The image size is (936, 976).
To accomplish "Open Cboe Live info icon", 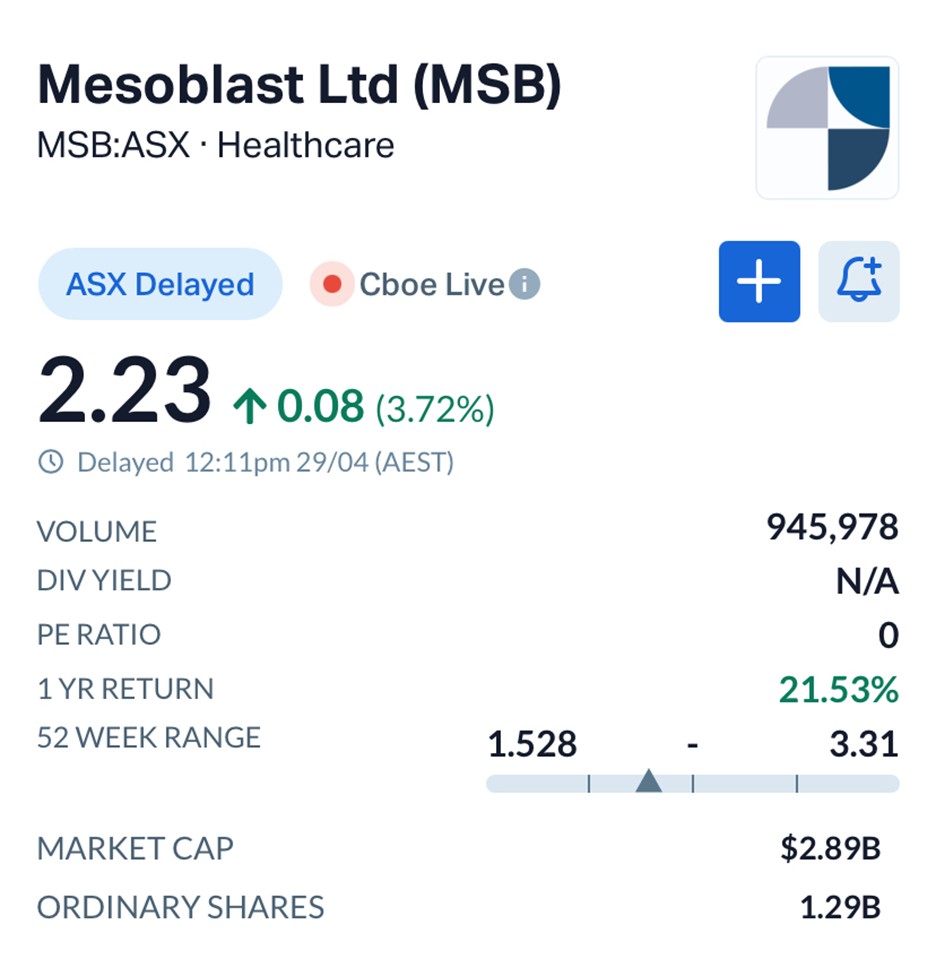I will 524,285.
